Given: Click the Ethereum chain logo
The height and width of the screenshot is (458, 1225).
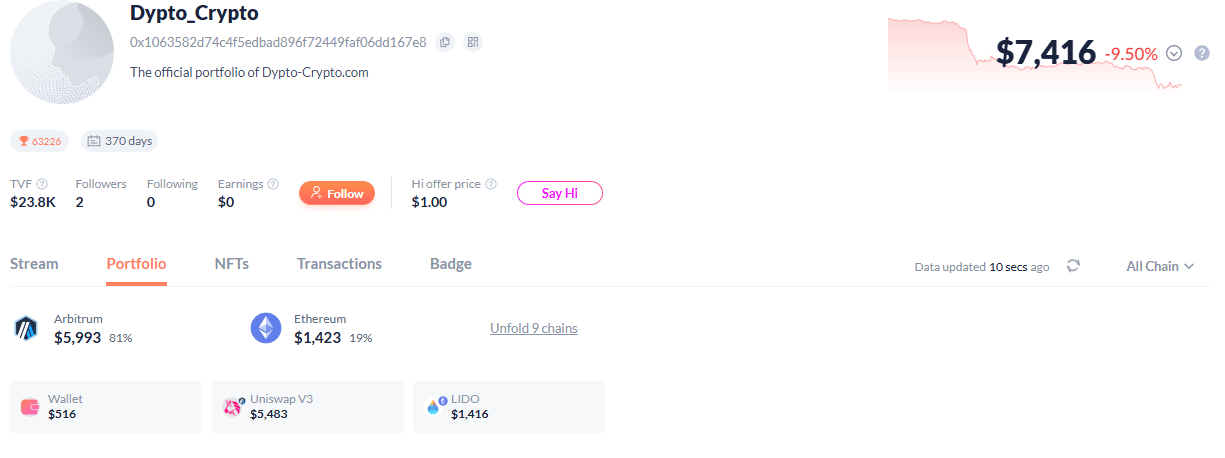Looking at the screenshot, I should (266, 328).
